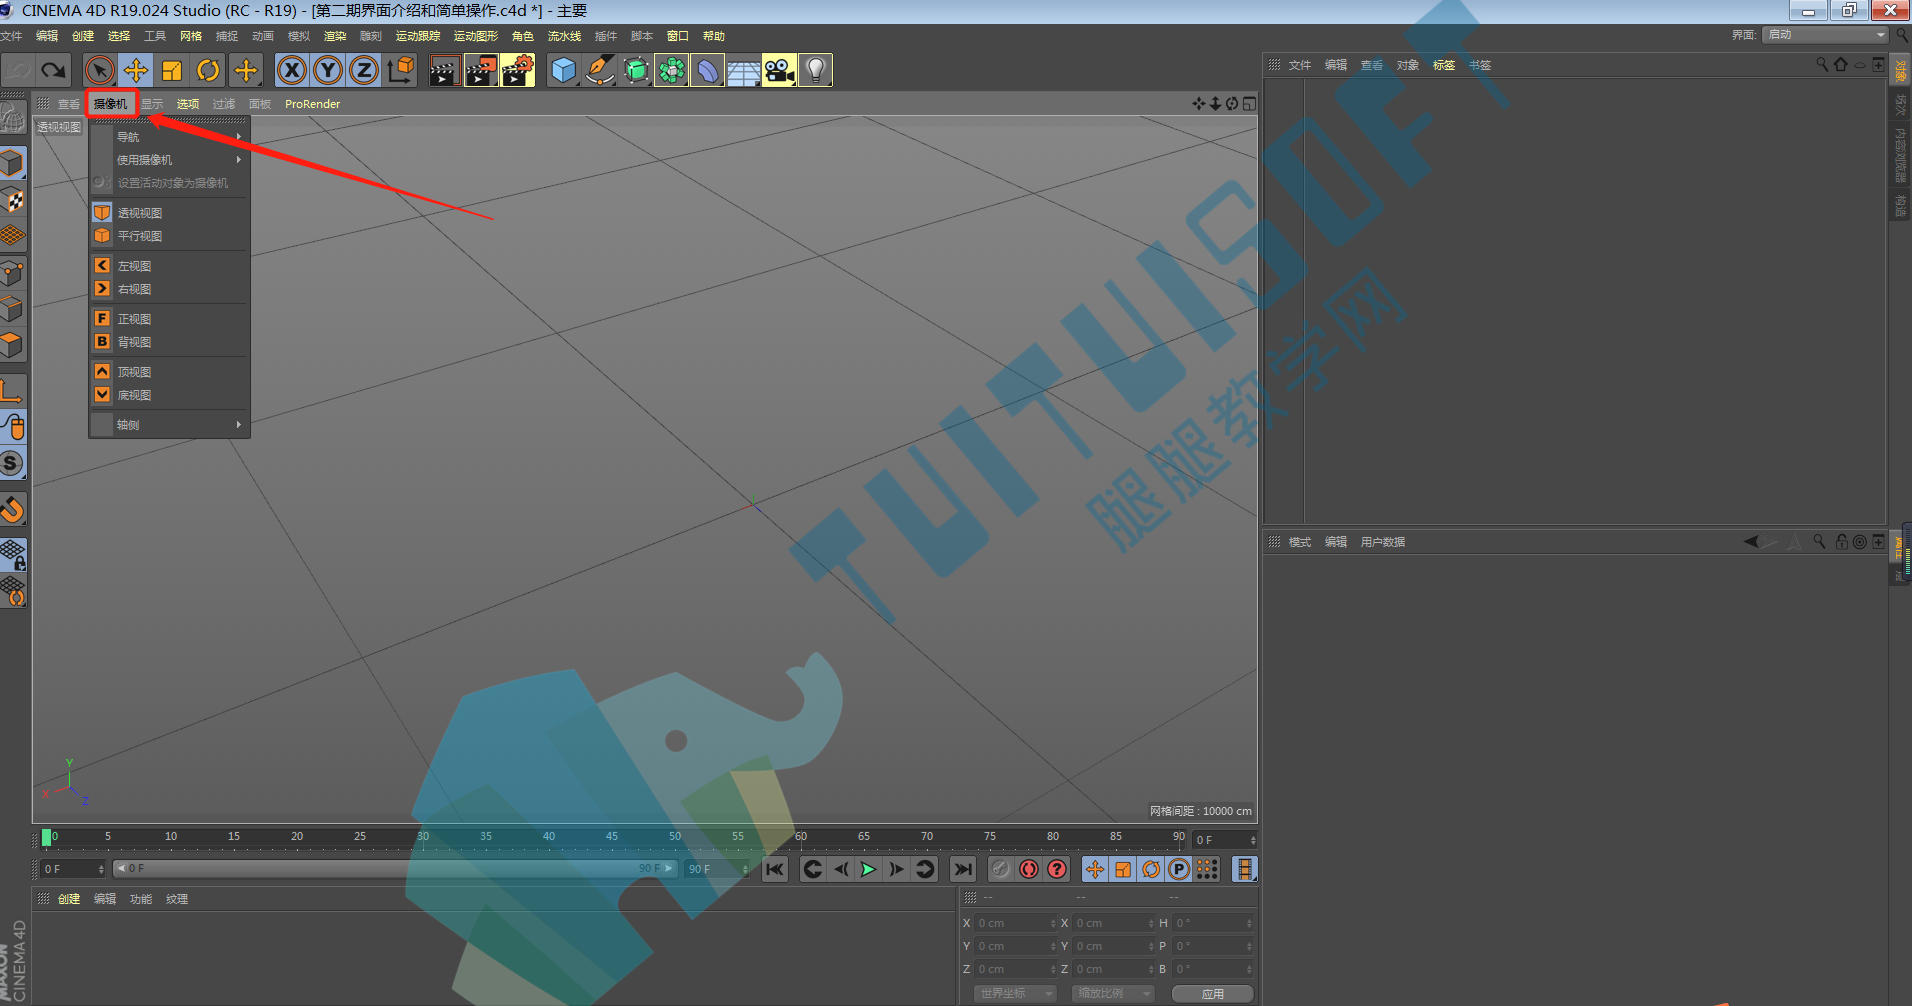The image size is (1912, 1006).
Task: Open the 世界坐标 dropdown
Action: click(1015, 993)
